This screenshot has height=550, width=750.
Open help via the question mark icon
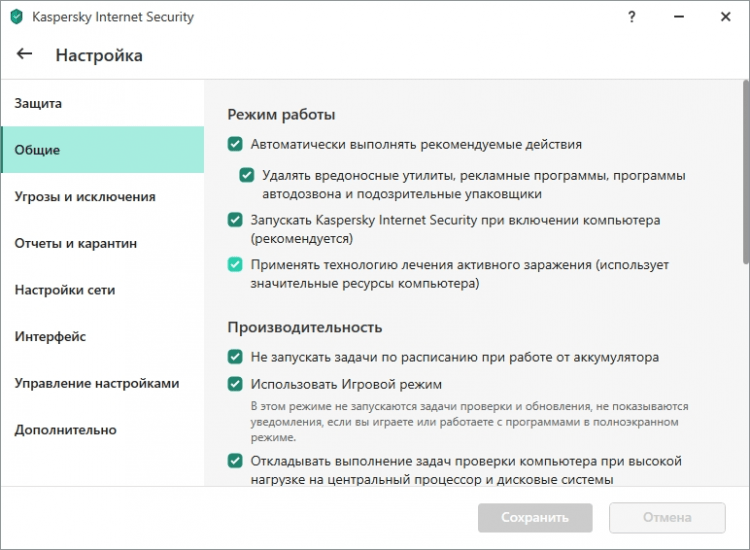pyautogui.click(x=631, y=17)
